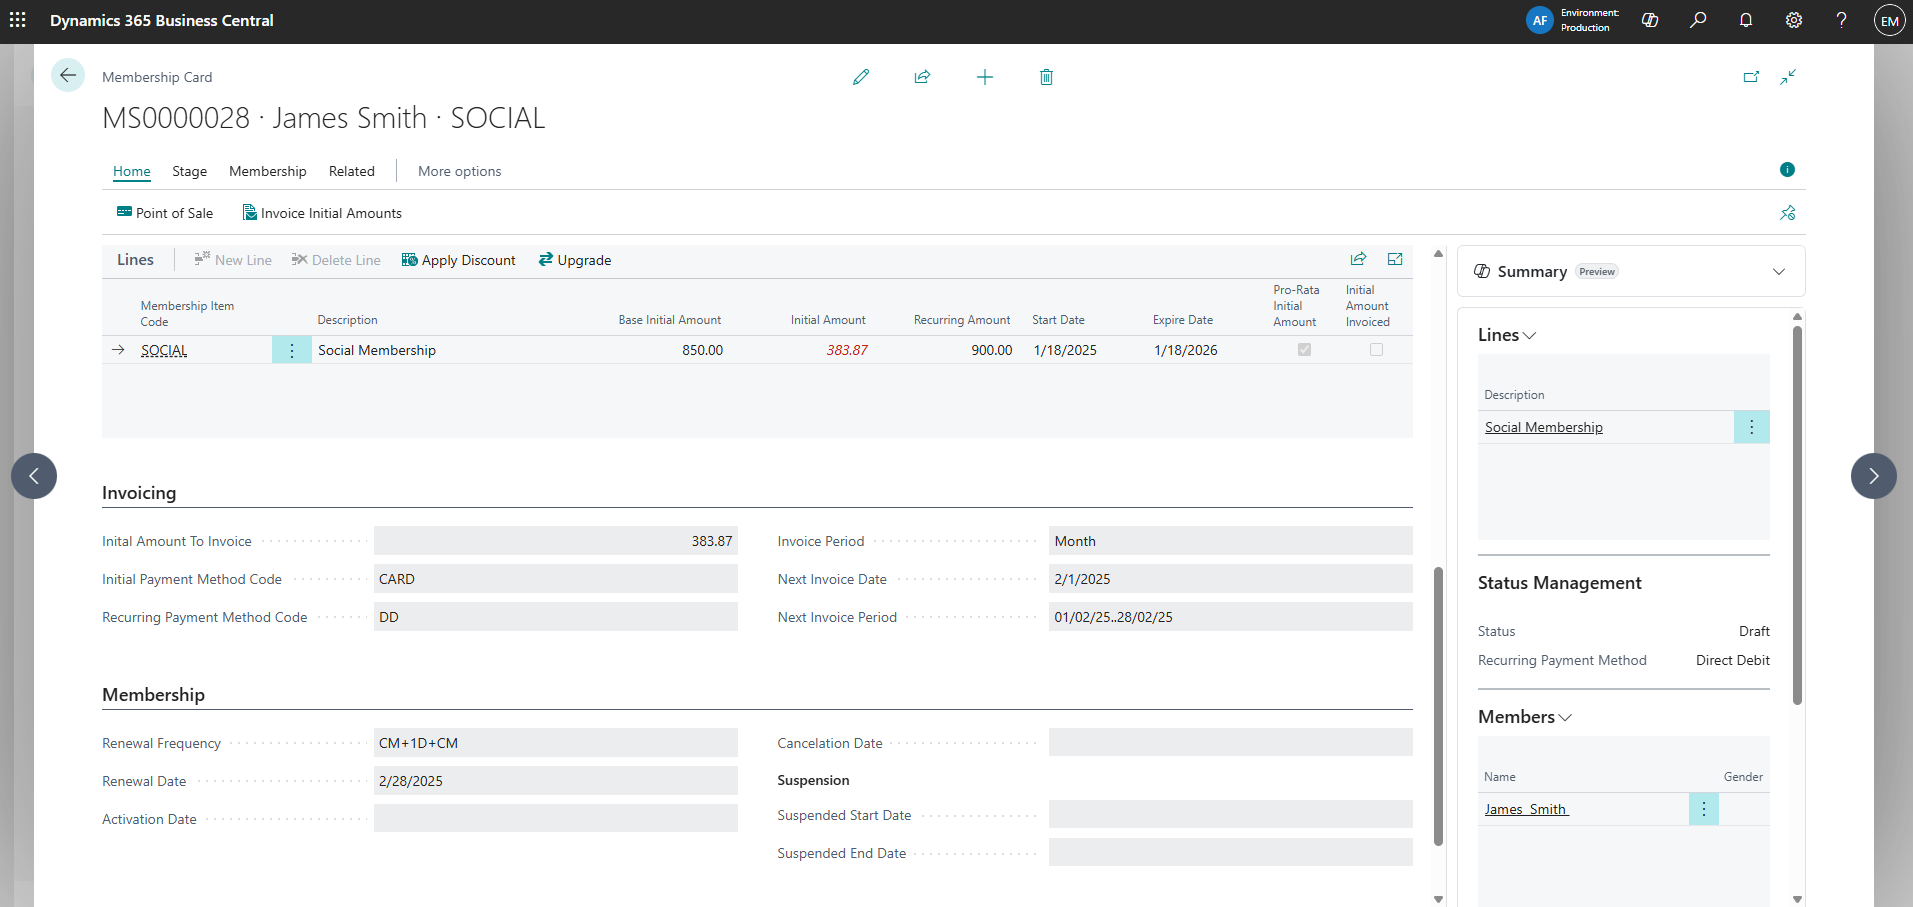The width and height of the screenshot is (1913, 907).
Task: Open options for James Smith member row
Action: [x=1704, y=809]
